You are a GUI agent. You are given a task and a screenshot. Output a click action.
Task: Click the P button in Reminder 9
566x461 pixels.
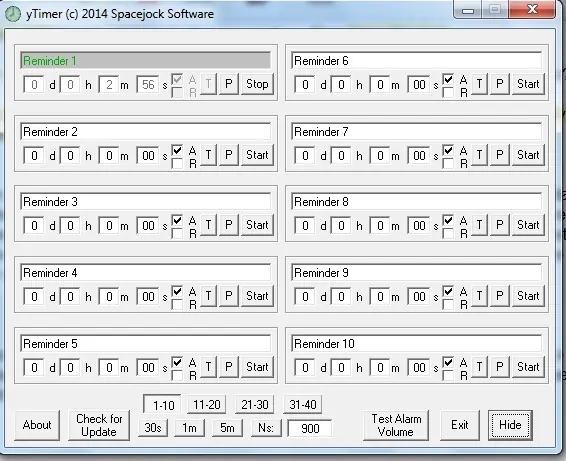pyautogui.click(x=500, y=296)
